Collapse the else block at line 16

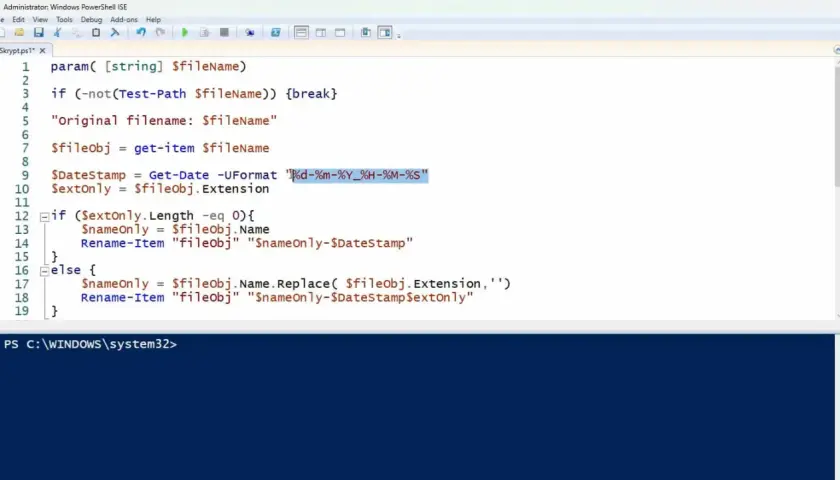coord(44,271)
